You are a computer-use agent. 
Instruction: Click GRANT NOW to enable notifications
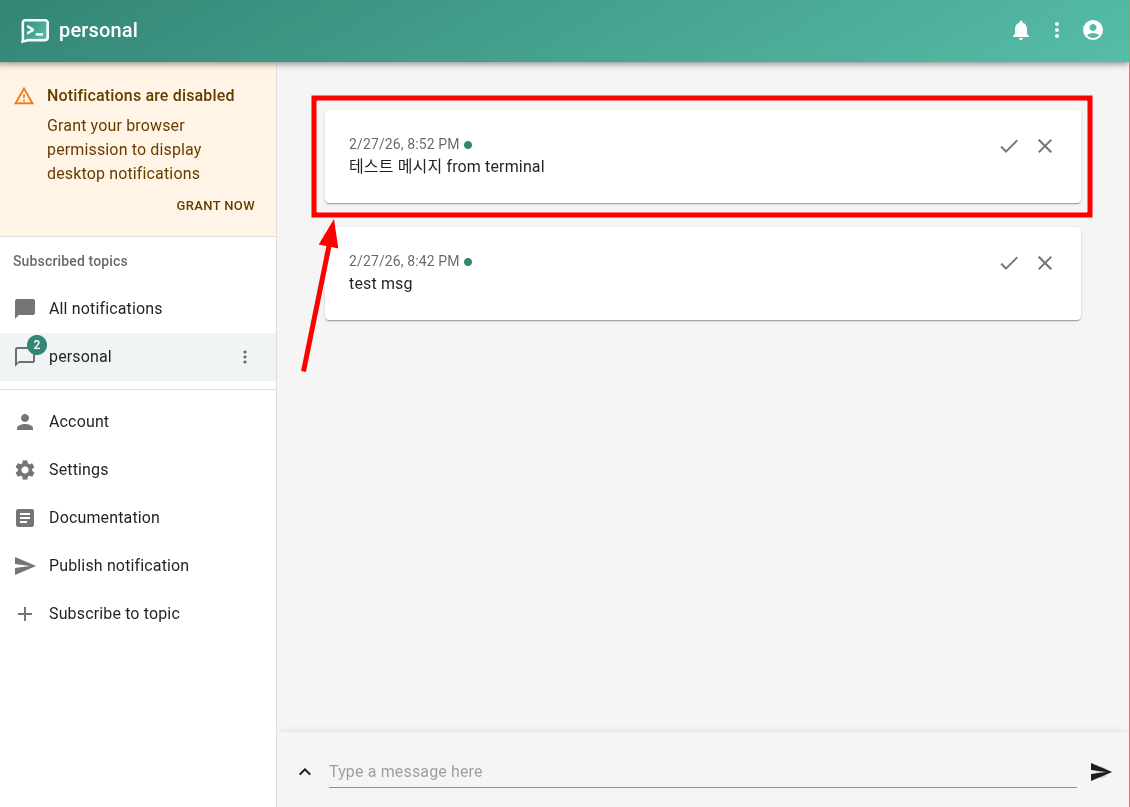pyautogui.click(x=215, y=206)
